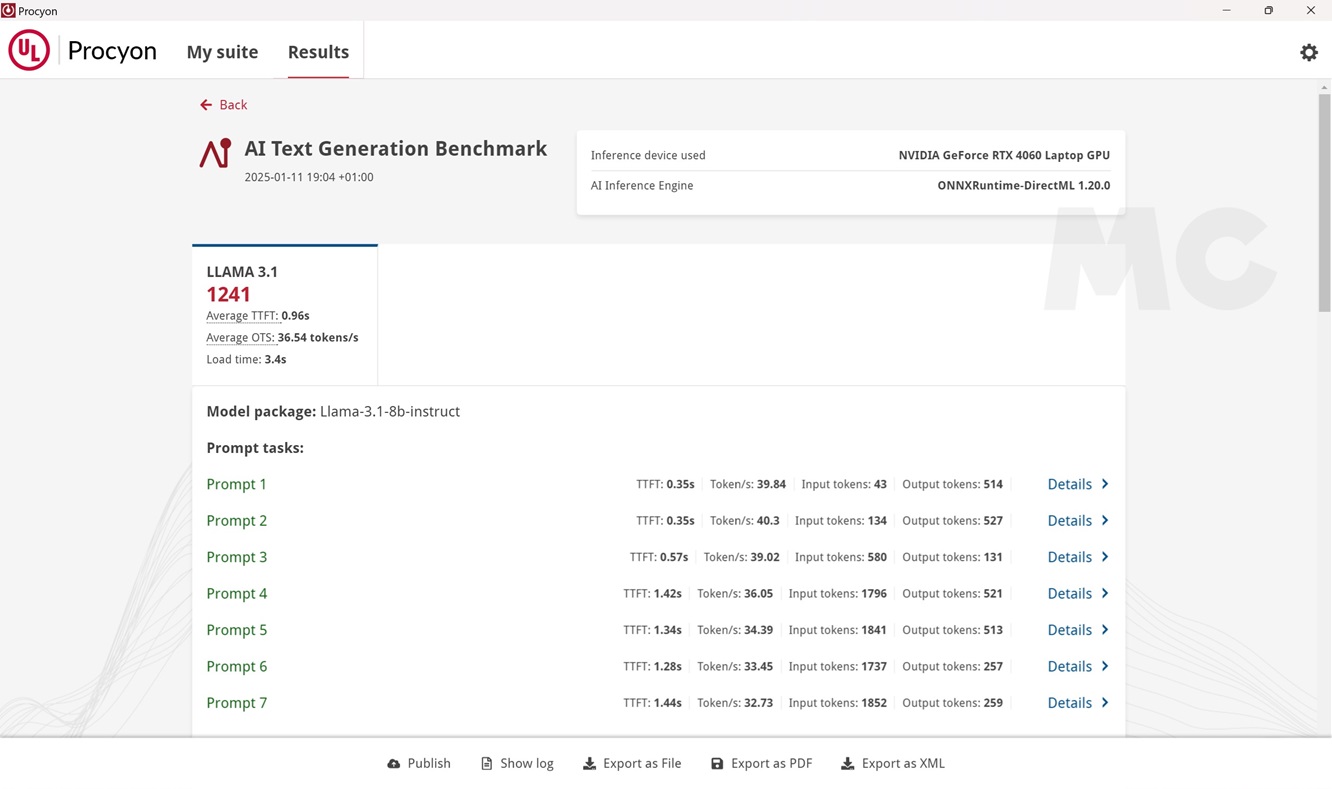Switch to the My suite tab
This screenshot has width=1332, height=789.
tap(222, 52)
